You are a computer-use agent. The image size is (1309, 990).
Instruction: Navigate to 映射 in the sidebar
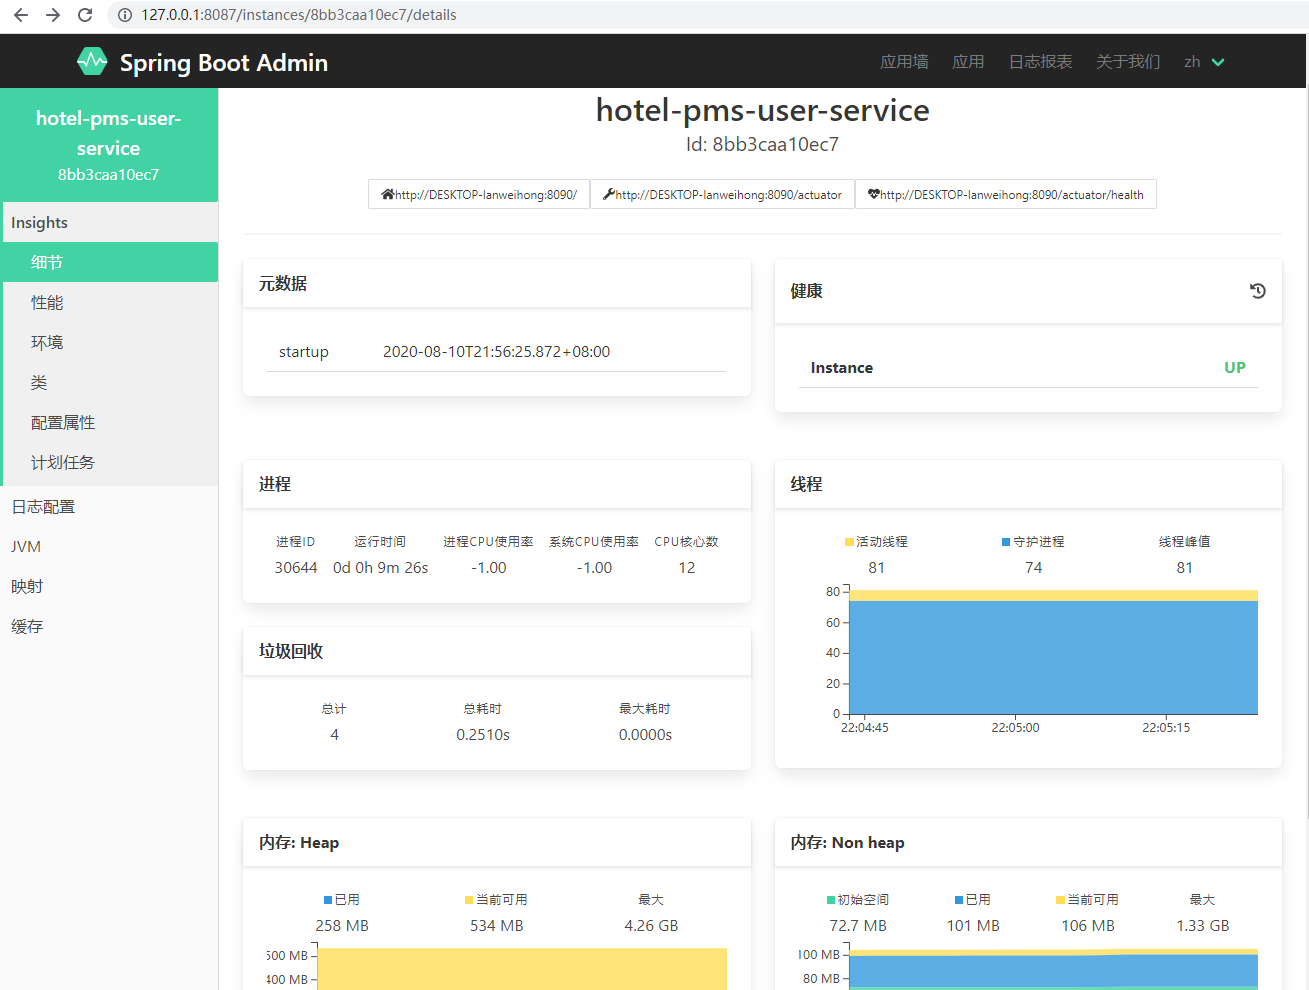click(x=26, y=586)
